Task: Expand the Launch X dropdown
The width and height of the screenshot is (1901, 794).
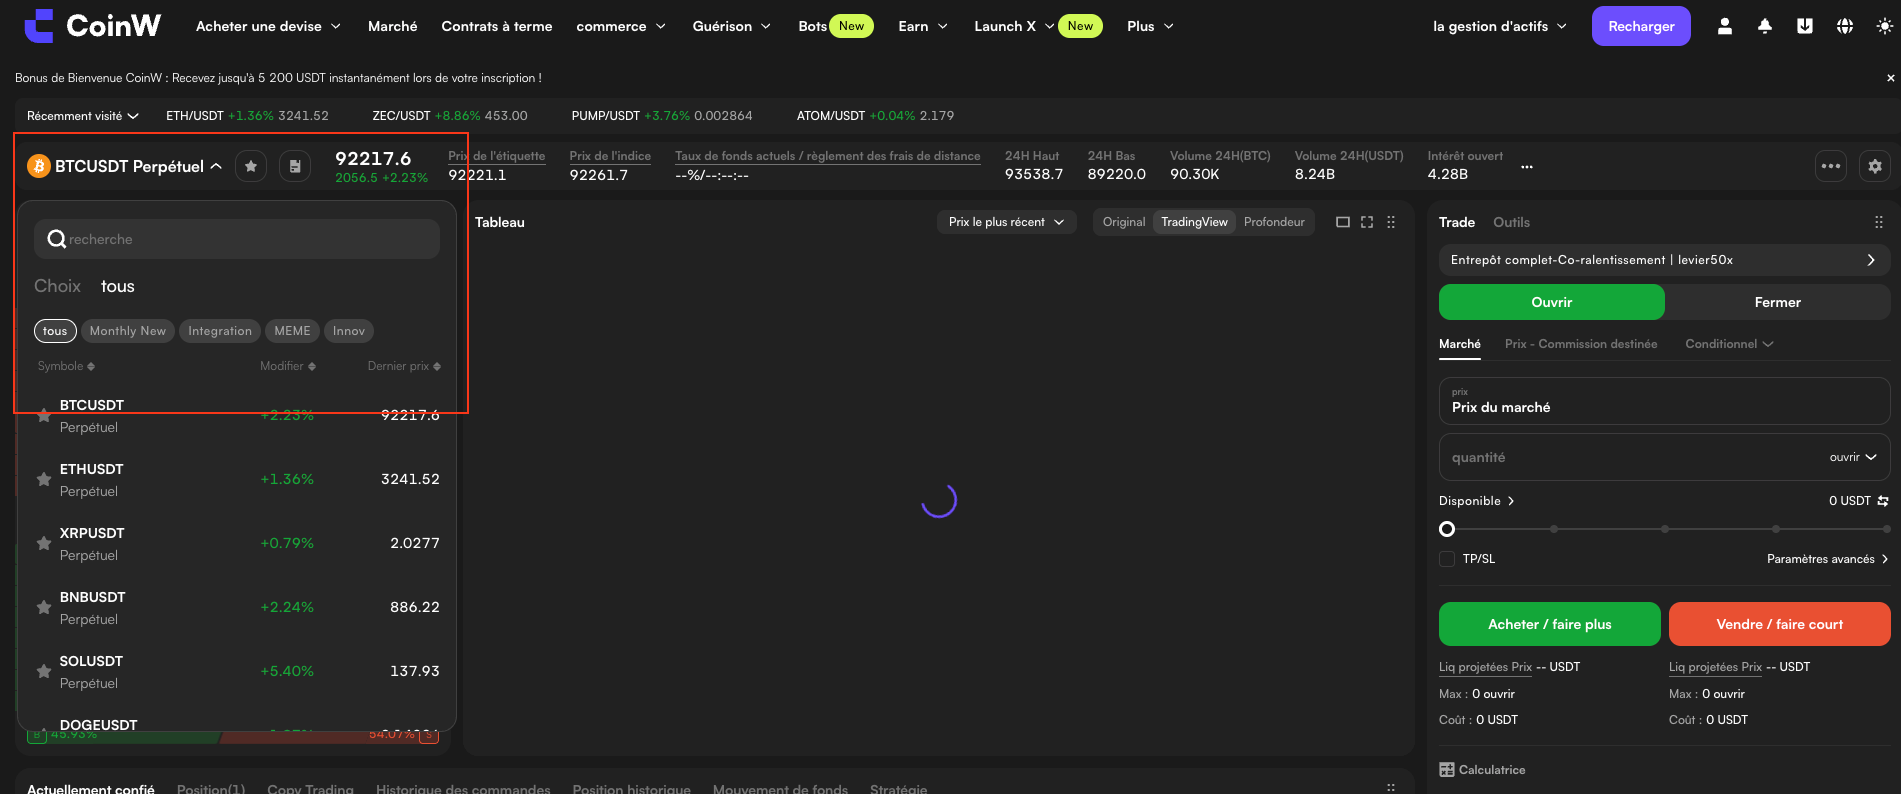Action: pyautogui.click(x=1014, y=26)
